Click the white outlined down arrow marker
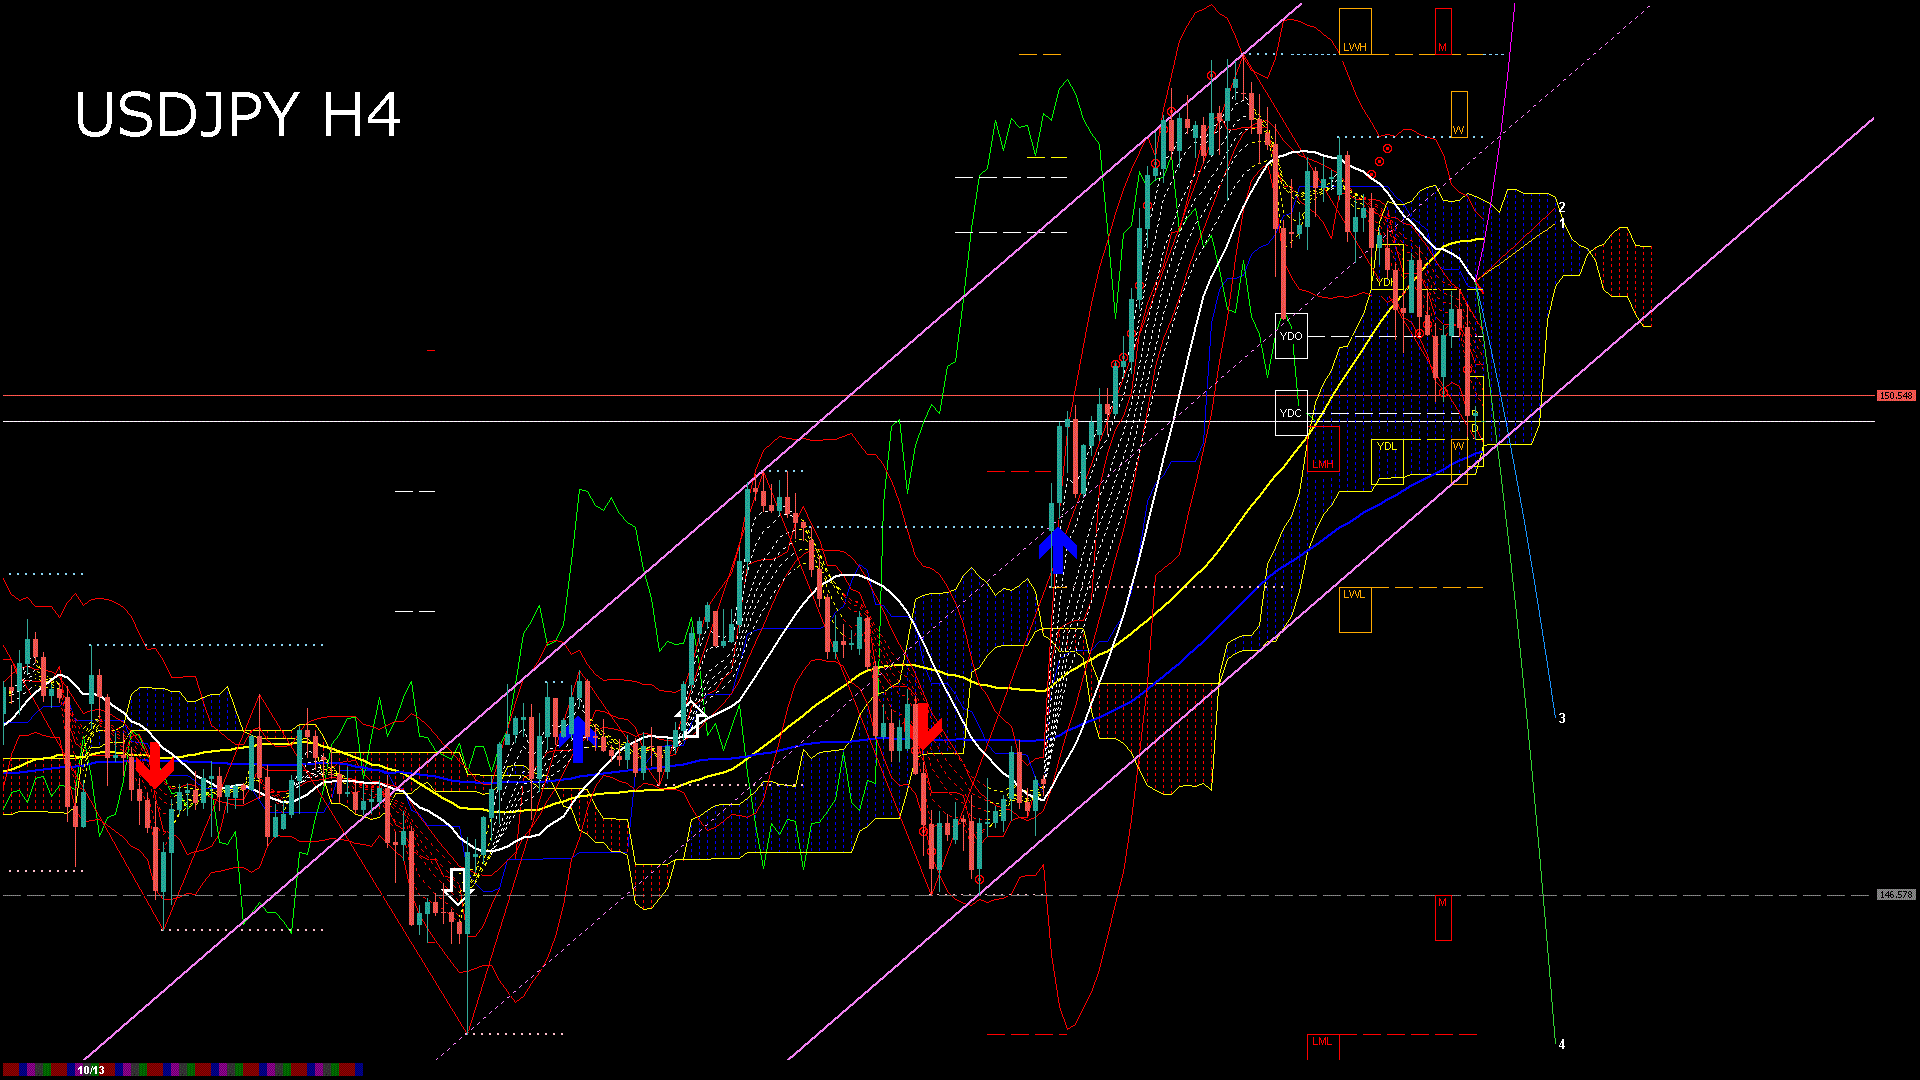The image size is (1920, 1080). point(457,886)
